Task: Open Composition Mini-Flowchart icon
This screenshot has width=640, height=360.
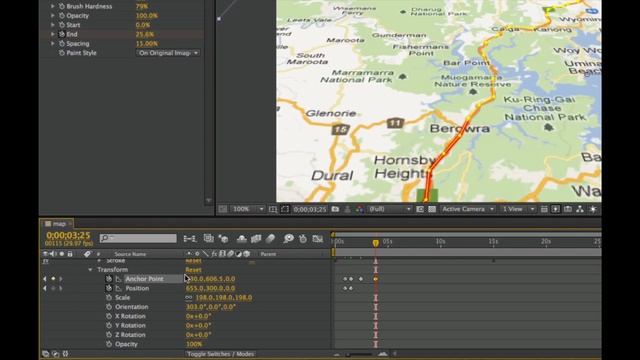Action: coord(190,238)
